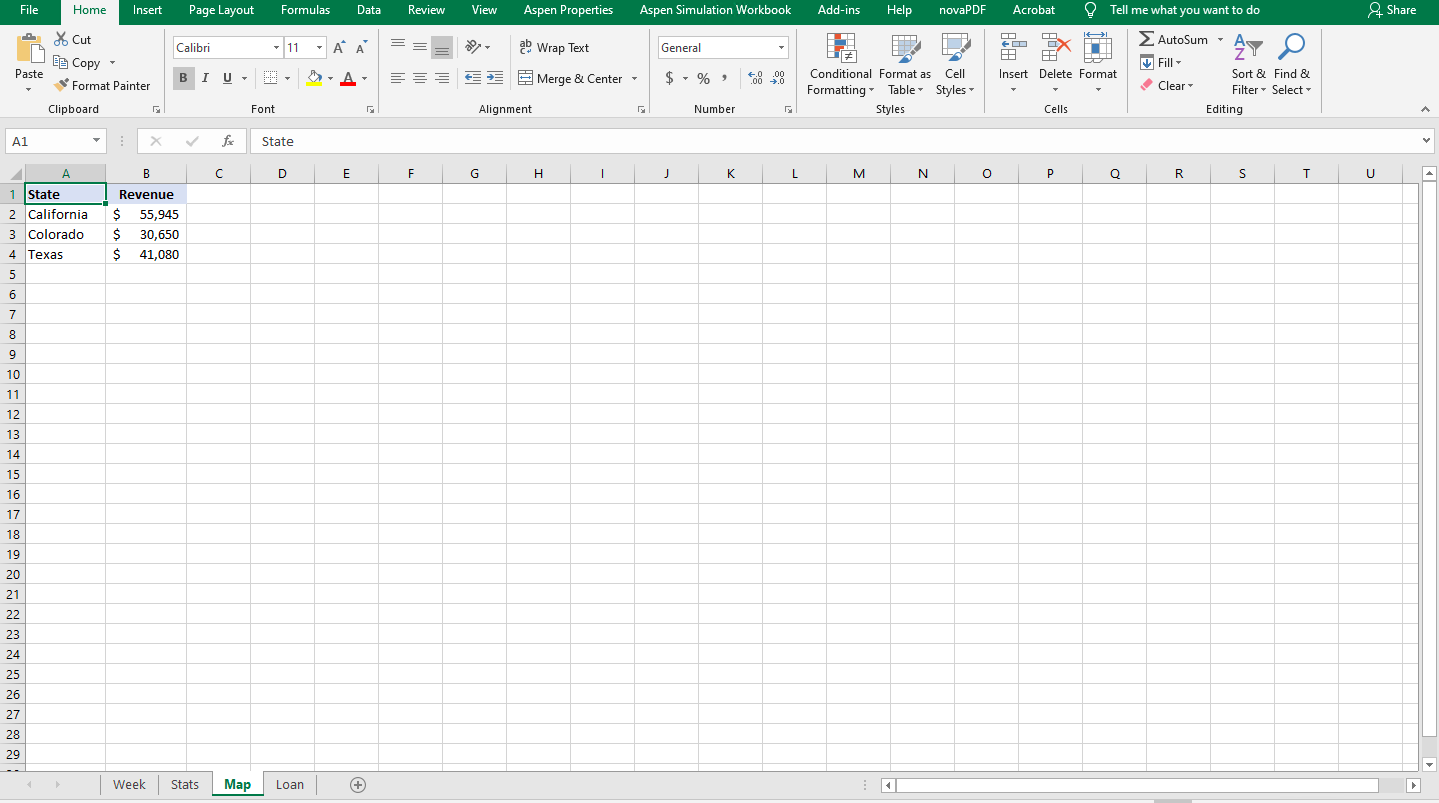Open the Number Format dropdown showing General
This screenshot has height=803, width=1439.
722,47
